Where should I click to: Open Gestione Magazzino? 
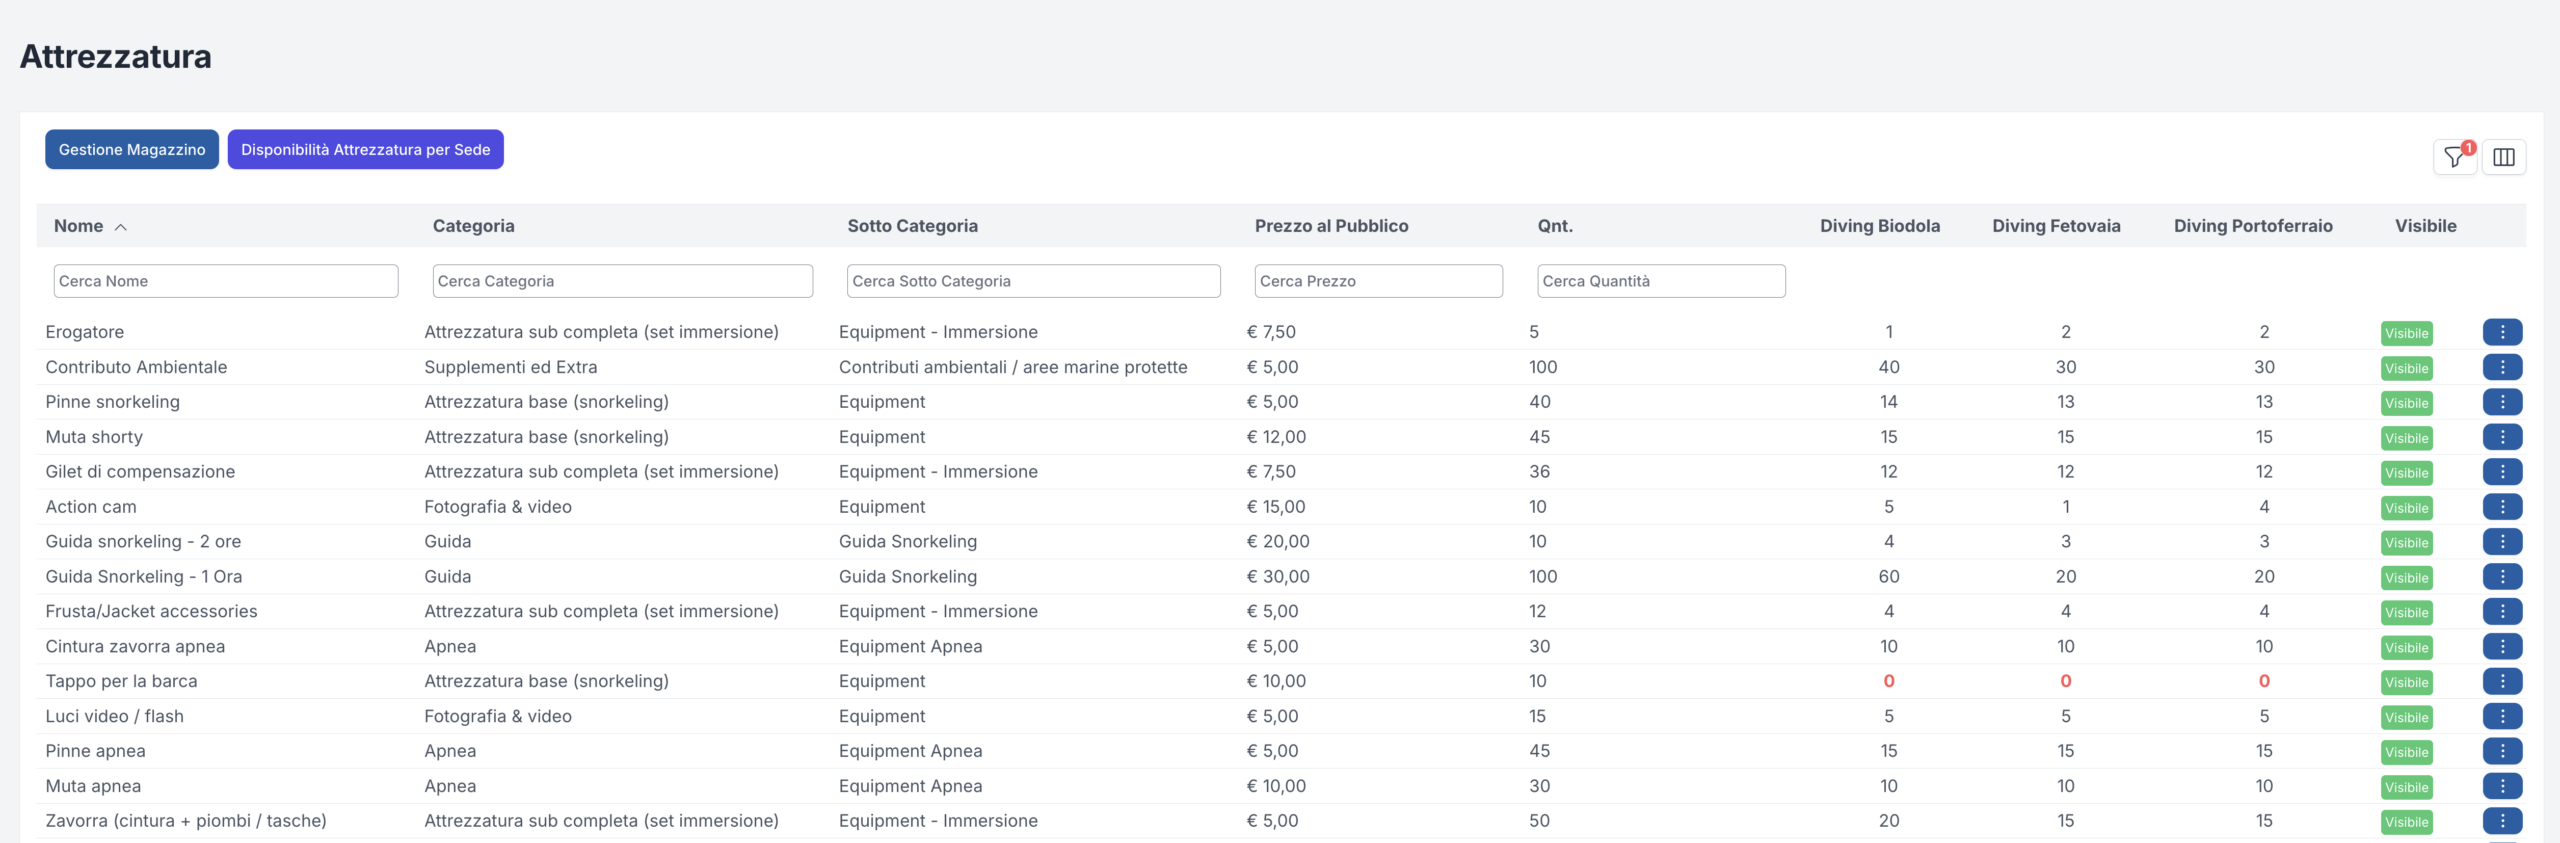132,150
